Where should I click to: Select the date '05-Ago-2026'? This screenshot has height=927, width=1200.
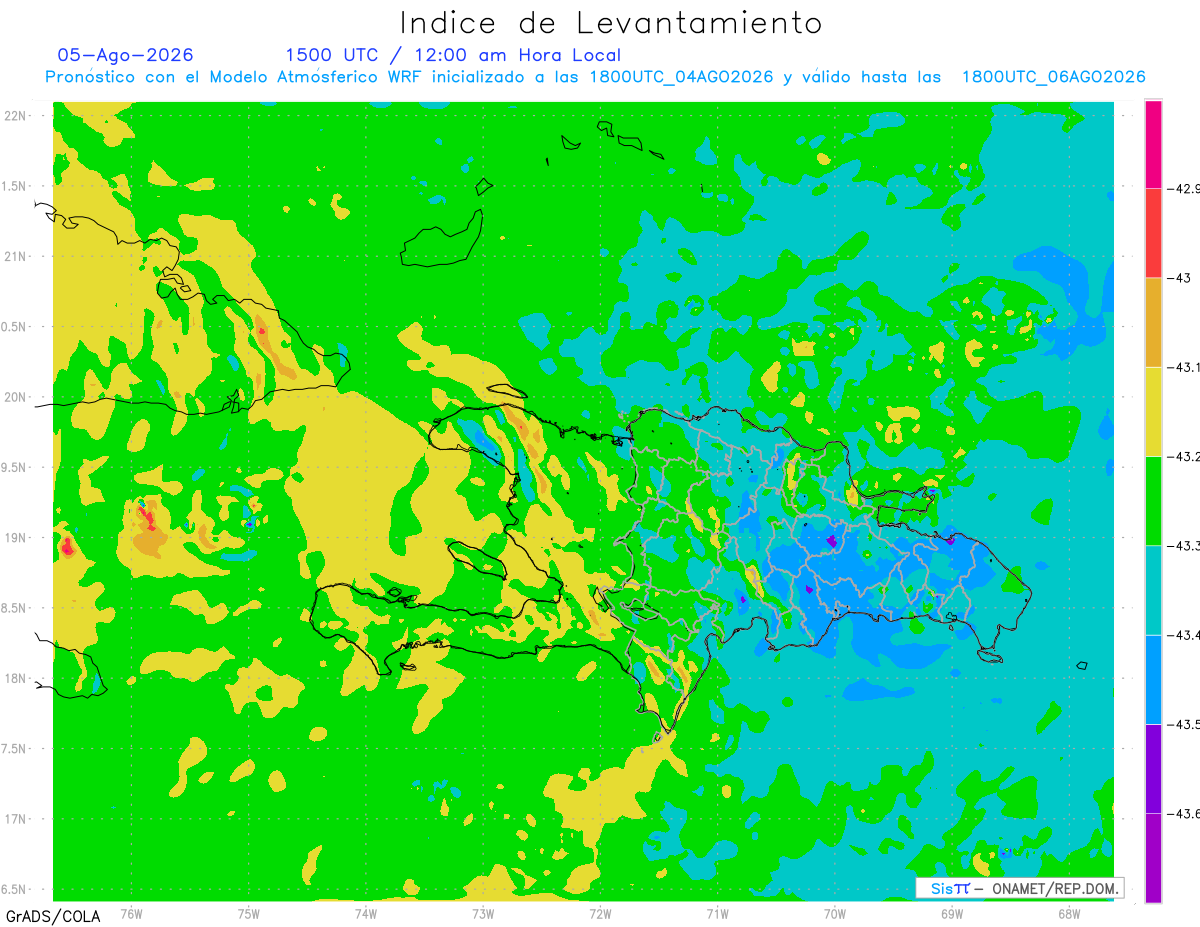point(126,55)
